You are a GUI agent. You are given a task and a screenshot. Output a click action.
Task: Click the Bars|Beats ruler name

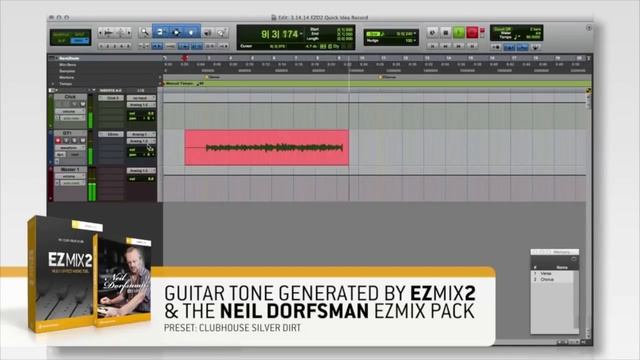click(x=68, y=58)
